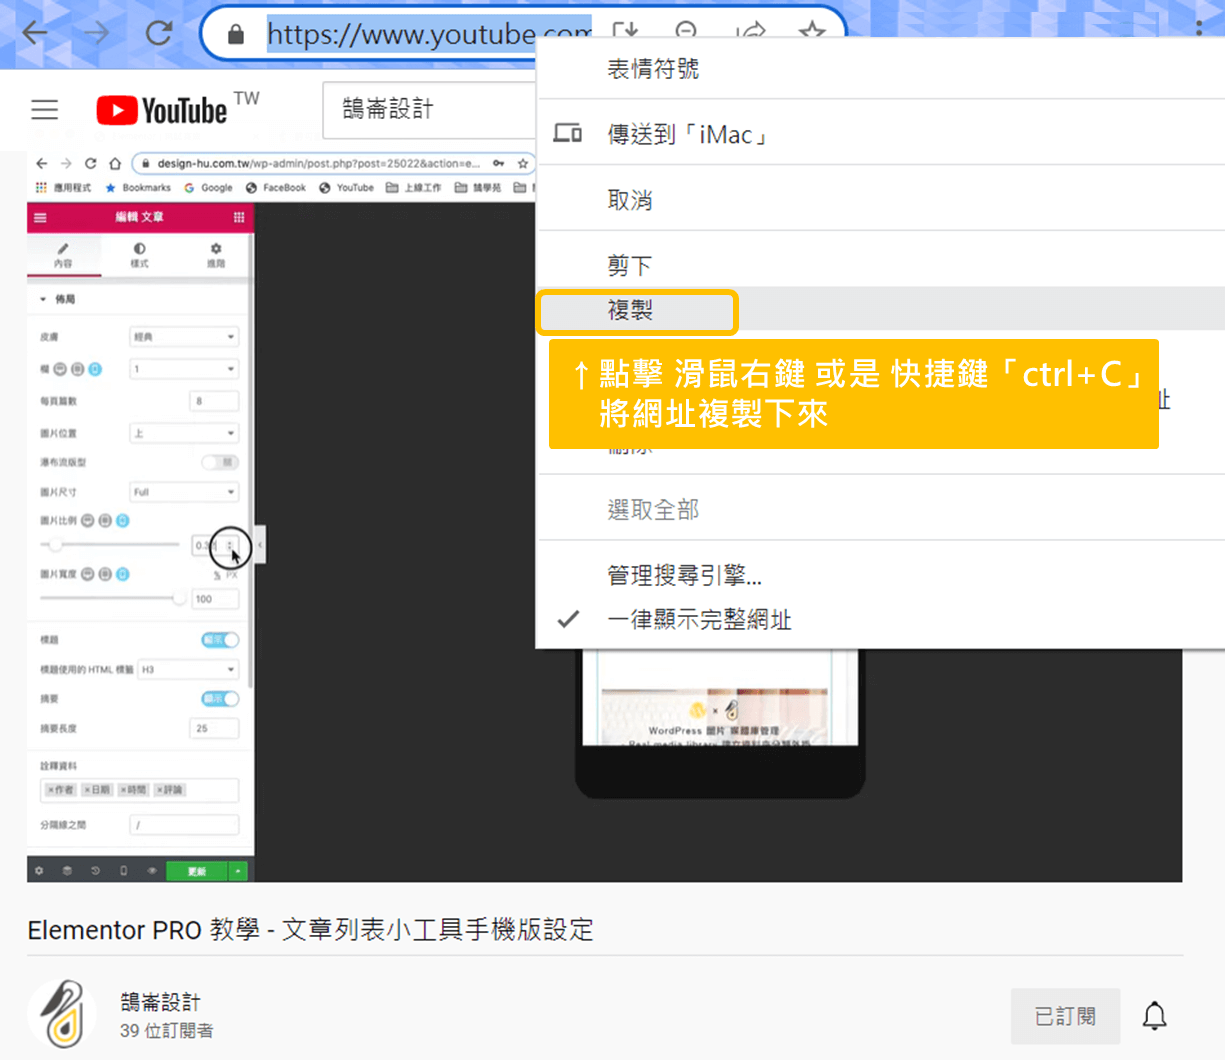
Task: Click the lock icon in address bar
Action: [236, 35]
